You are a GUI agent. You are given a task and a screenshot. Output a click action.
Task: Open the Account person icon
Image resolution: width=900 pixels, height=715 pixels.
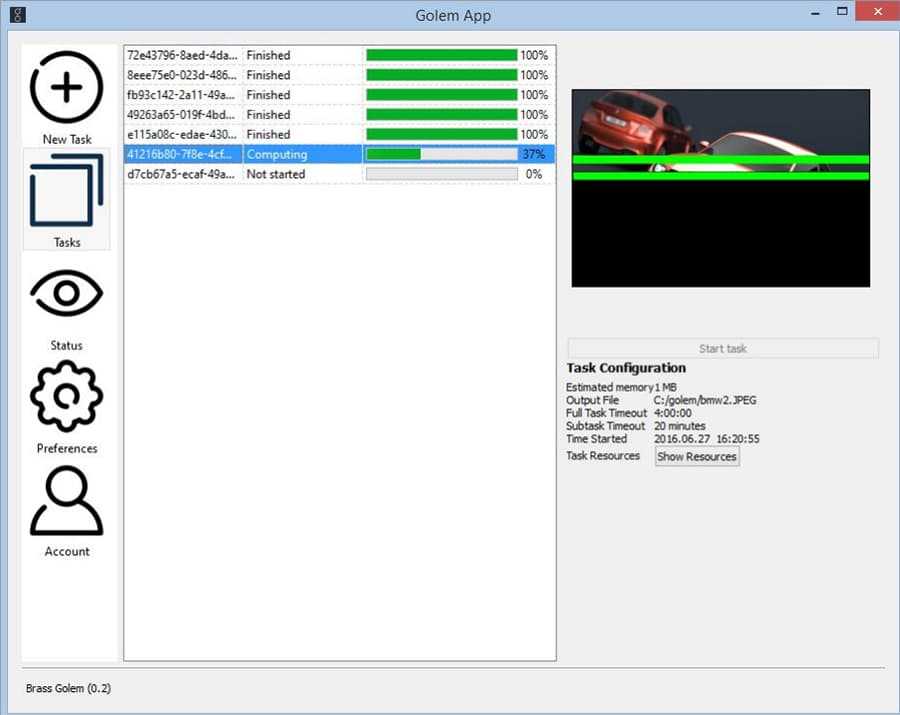pos(66,500)
